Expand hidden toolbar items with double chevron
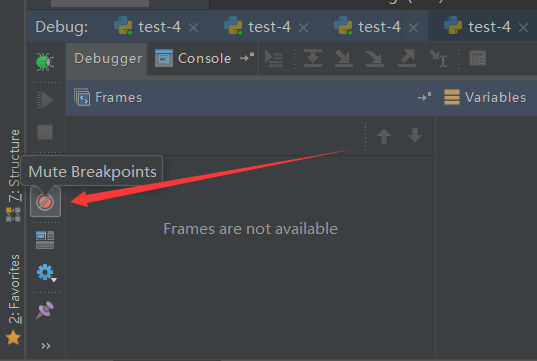Viewport: 537px width, 361px height. 46,346
